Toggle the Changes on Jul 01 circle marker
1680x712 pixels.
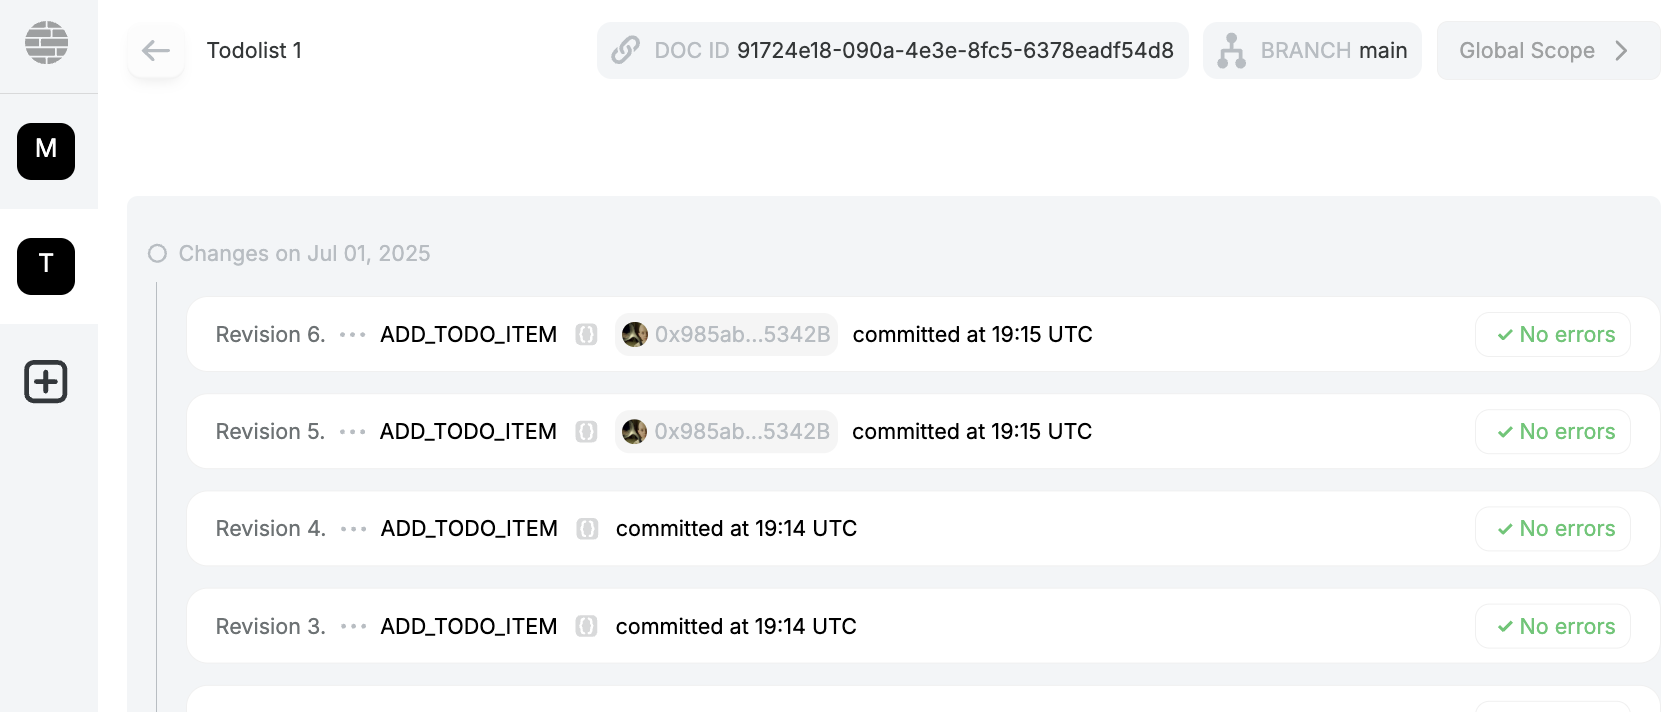pyautogui.click(x=157, y=254)
